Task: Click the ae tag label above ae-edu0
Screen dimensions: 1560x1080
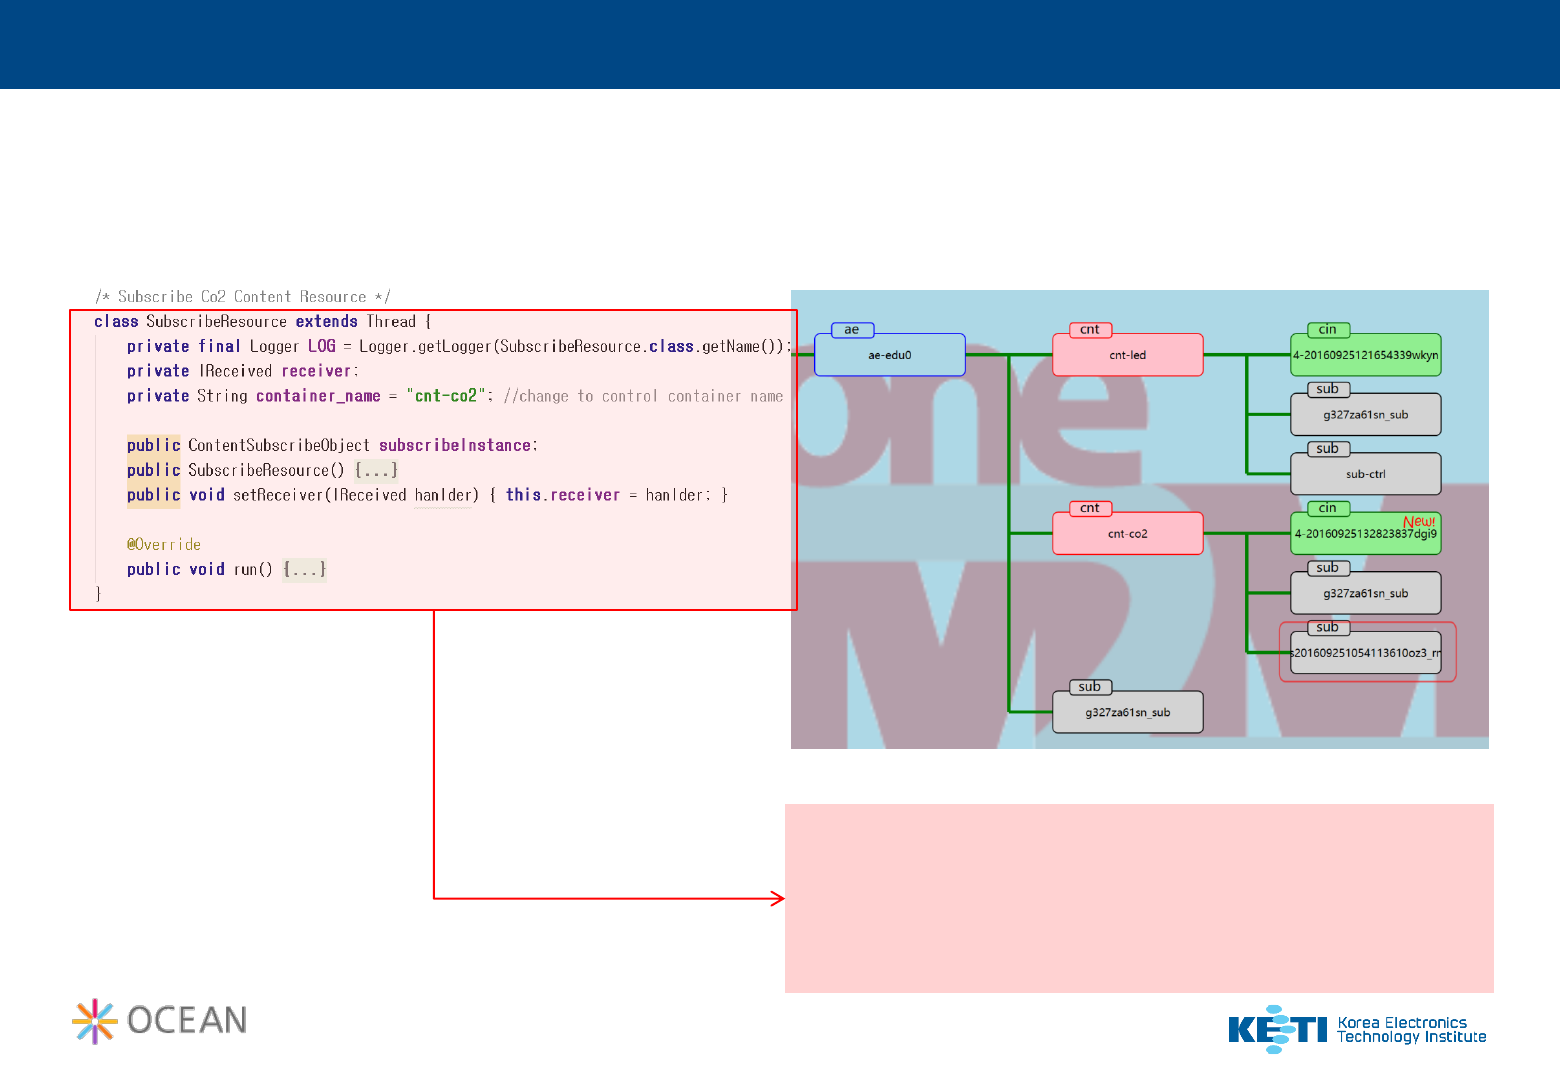Action: pos(852,330)
